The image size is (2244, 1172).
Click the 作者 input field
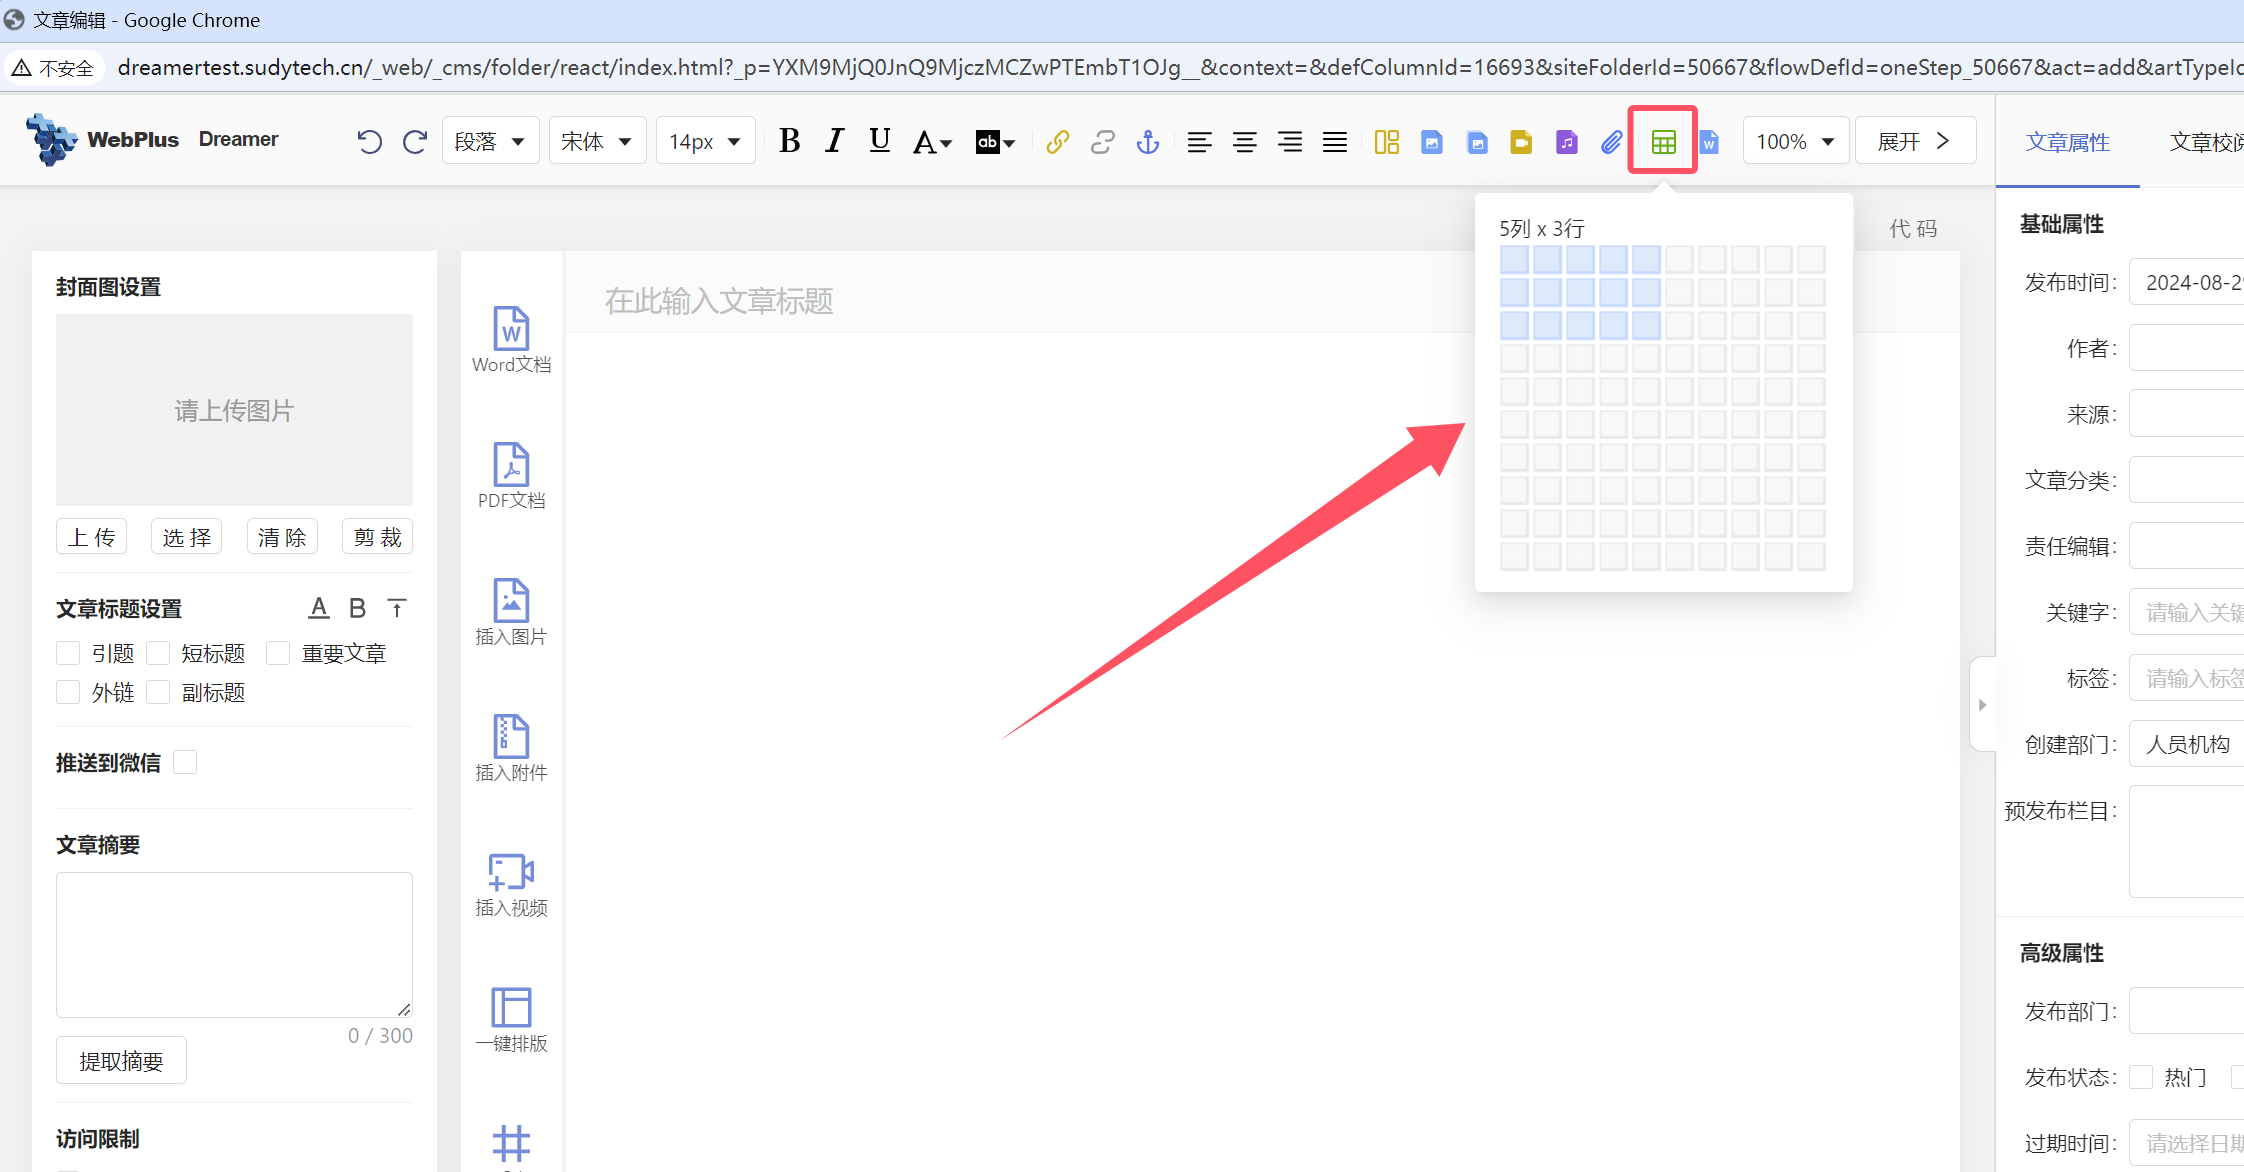[2186, 348]
